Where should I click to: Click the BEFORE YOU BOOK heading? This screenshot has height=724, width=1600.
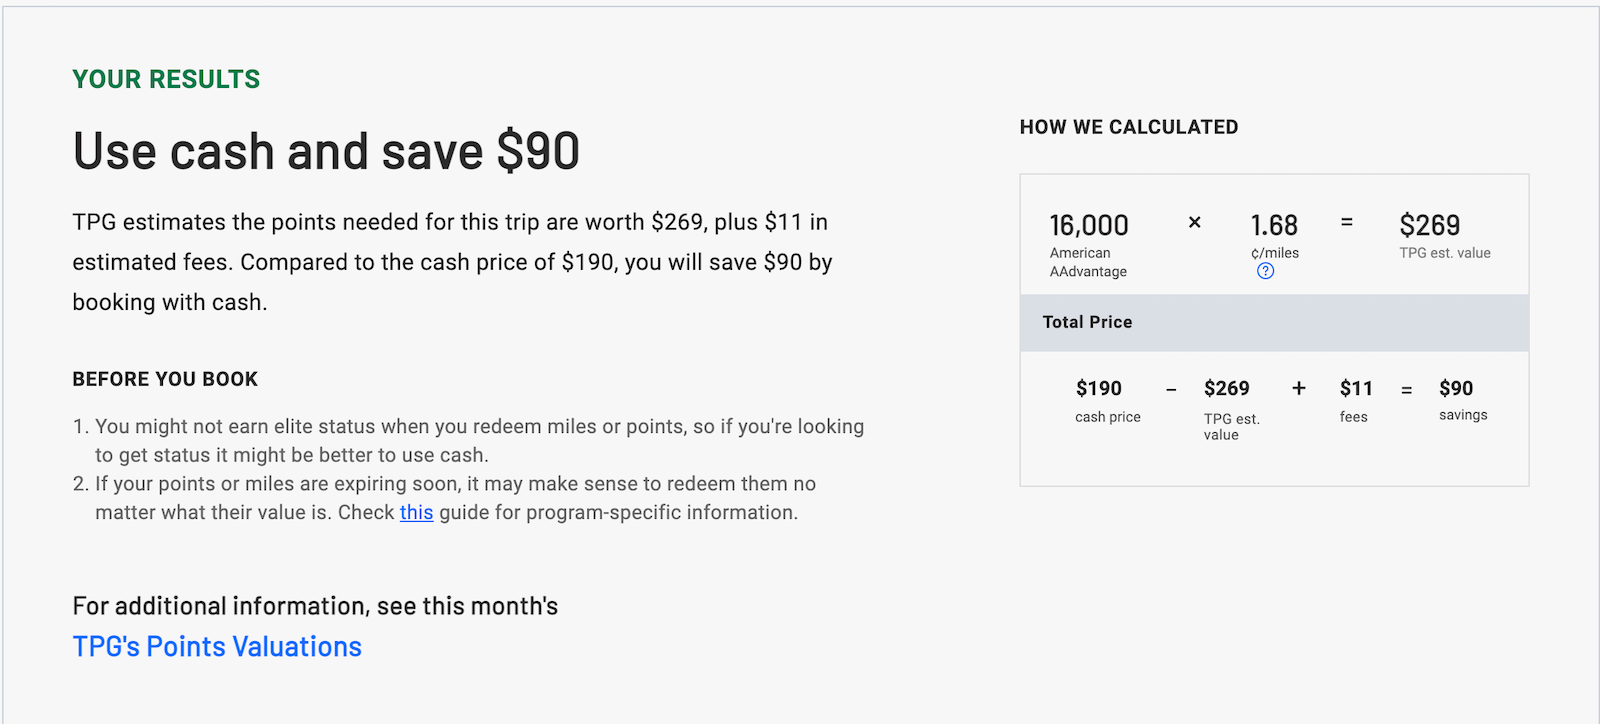click(x=165, y=379)
